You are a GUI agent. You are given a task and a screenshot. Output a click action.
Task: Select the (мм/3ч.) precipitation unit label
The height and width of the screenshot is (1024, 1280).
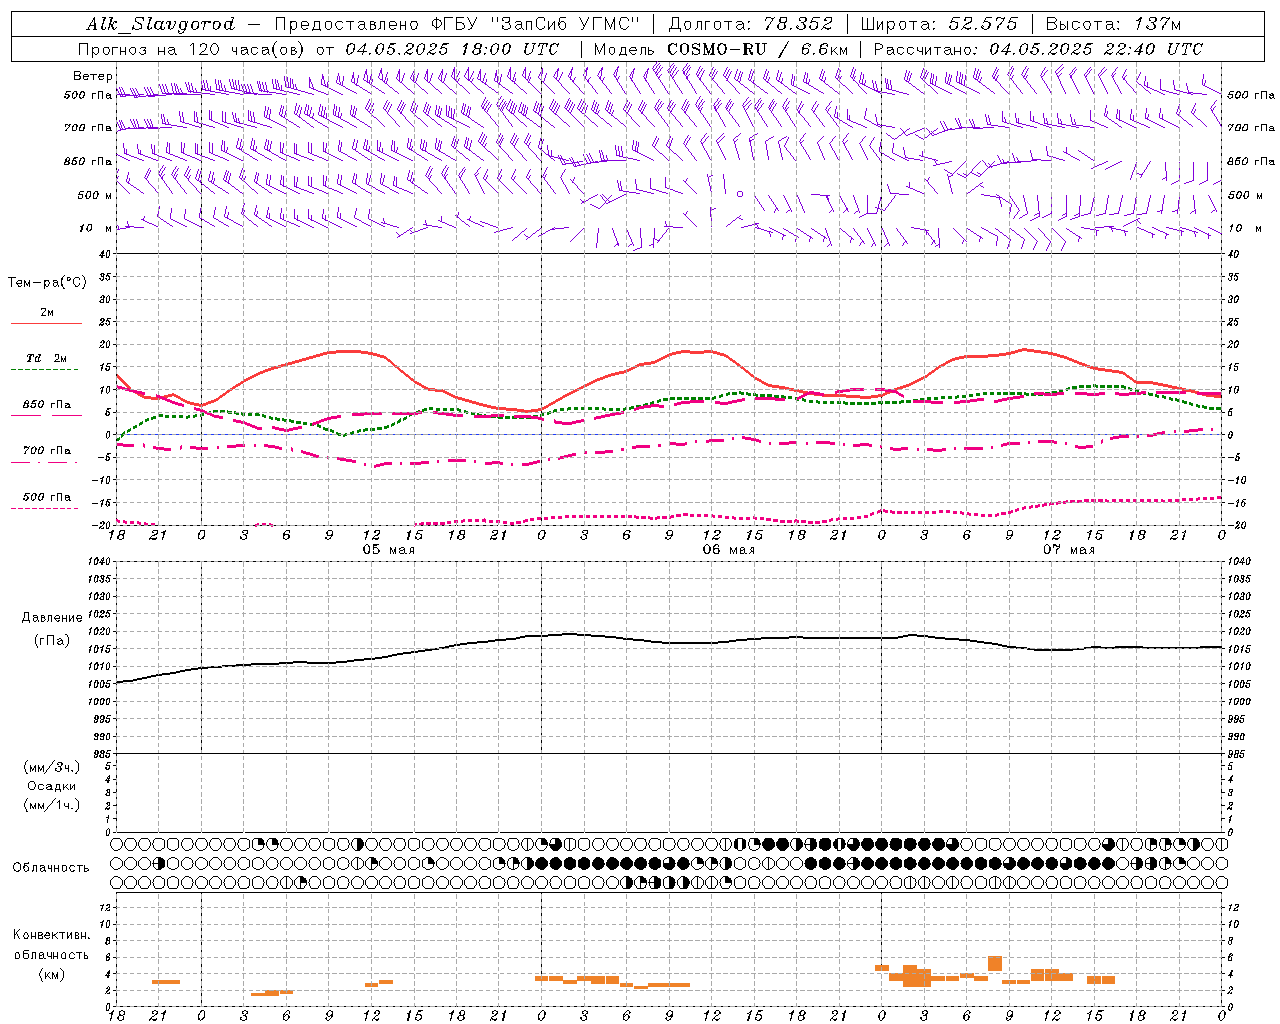(52, 767)
